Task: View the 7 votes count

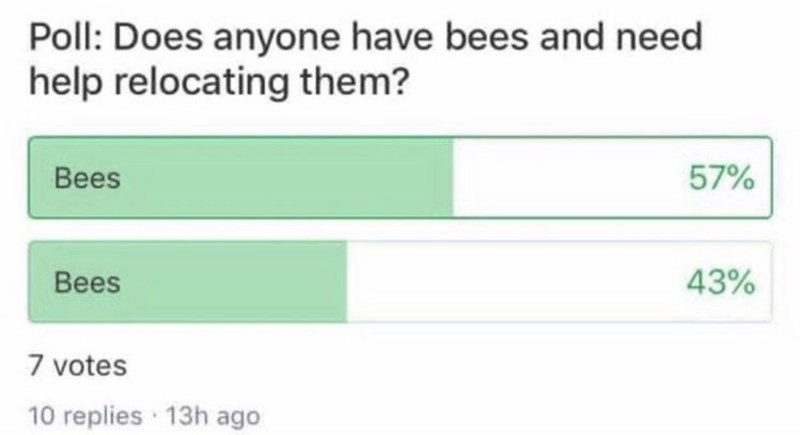Action: coord(78,366)
